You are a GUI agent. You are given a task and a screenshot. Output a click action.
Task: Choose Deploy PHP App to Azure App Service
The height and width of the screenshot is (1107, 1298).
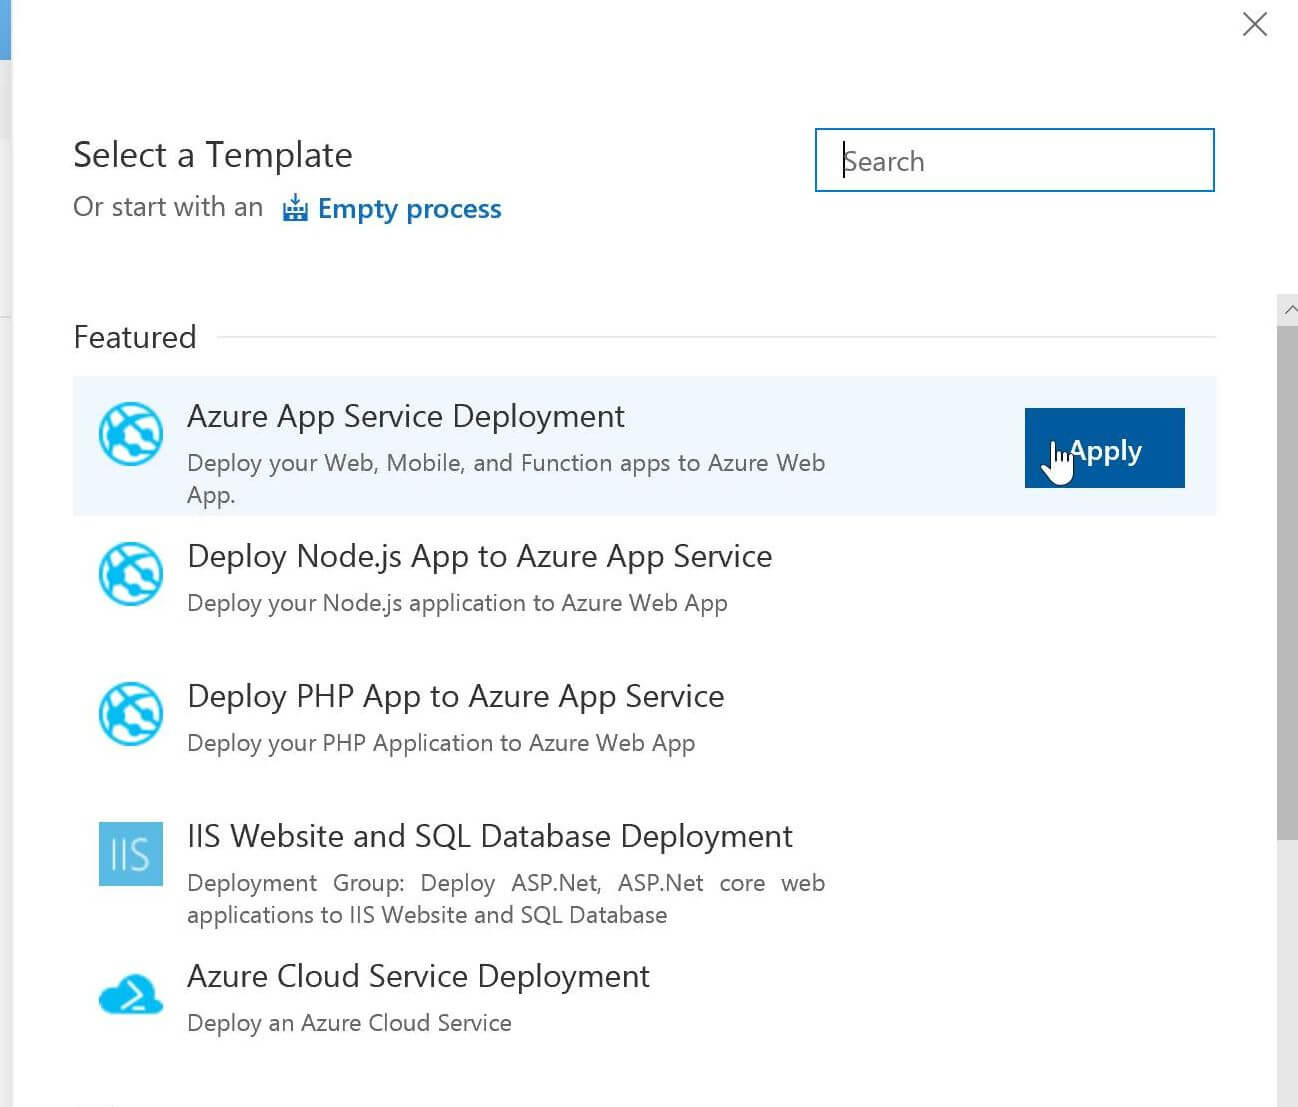[455, 696]
